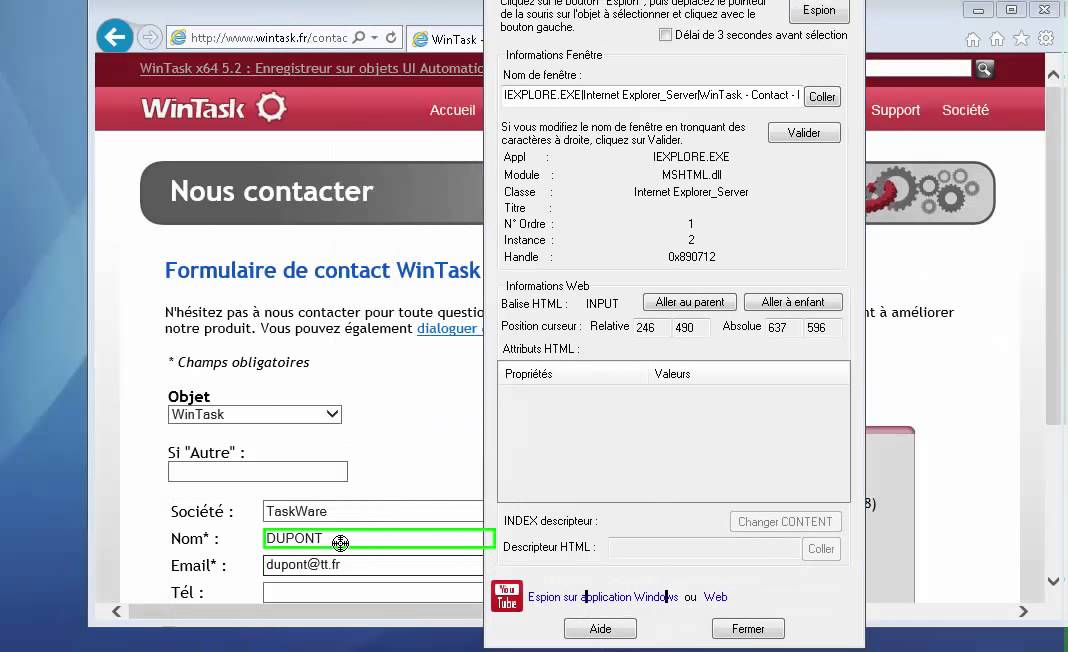This screenshot has height=652, width=1068.
Task: Click the Descripteur HTML field
Action: [x=704, y=548]
